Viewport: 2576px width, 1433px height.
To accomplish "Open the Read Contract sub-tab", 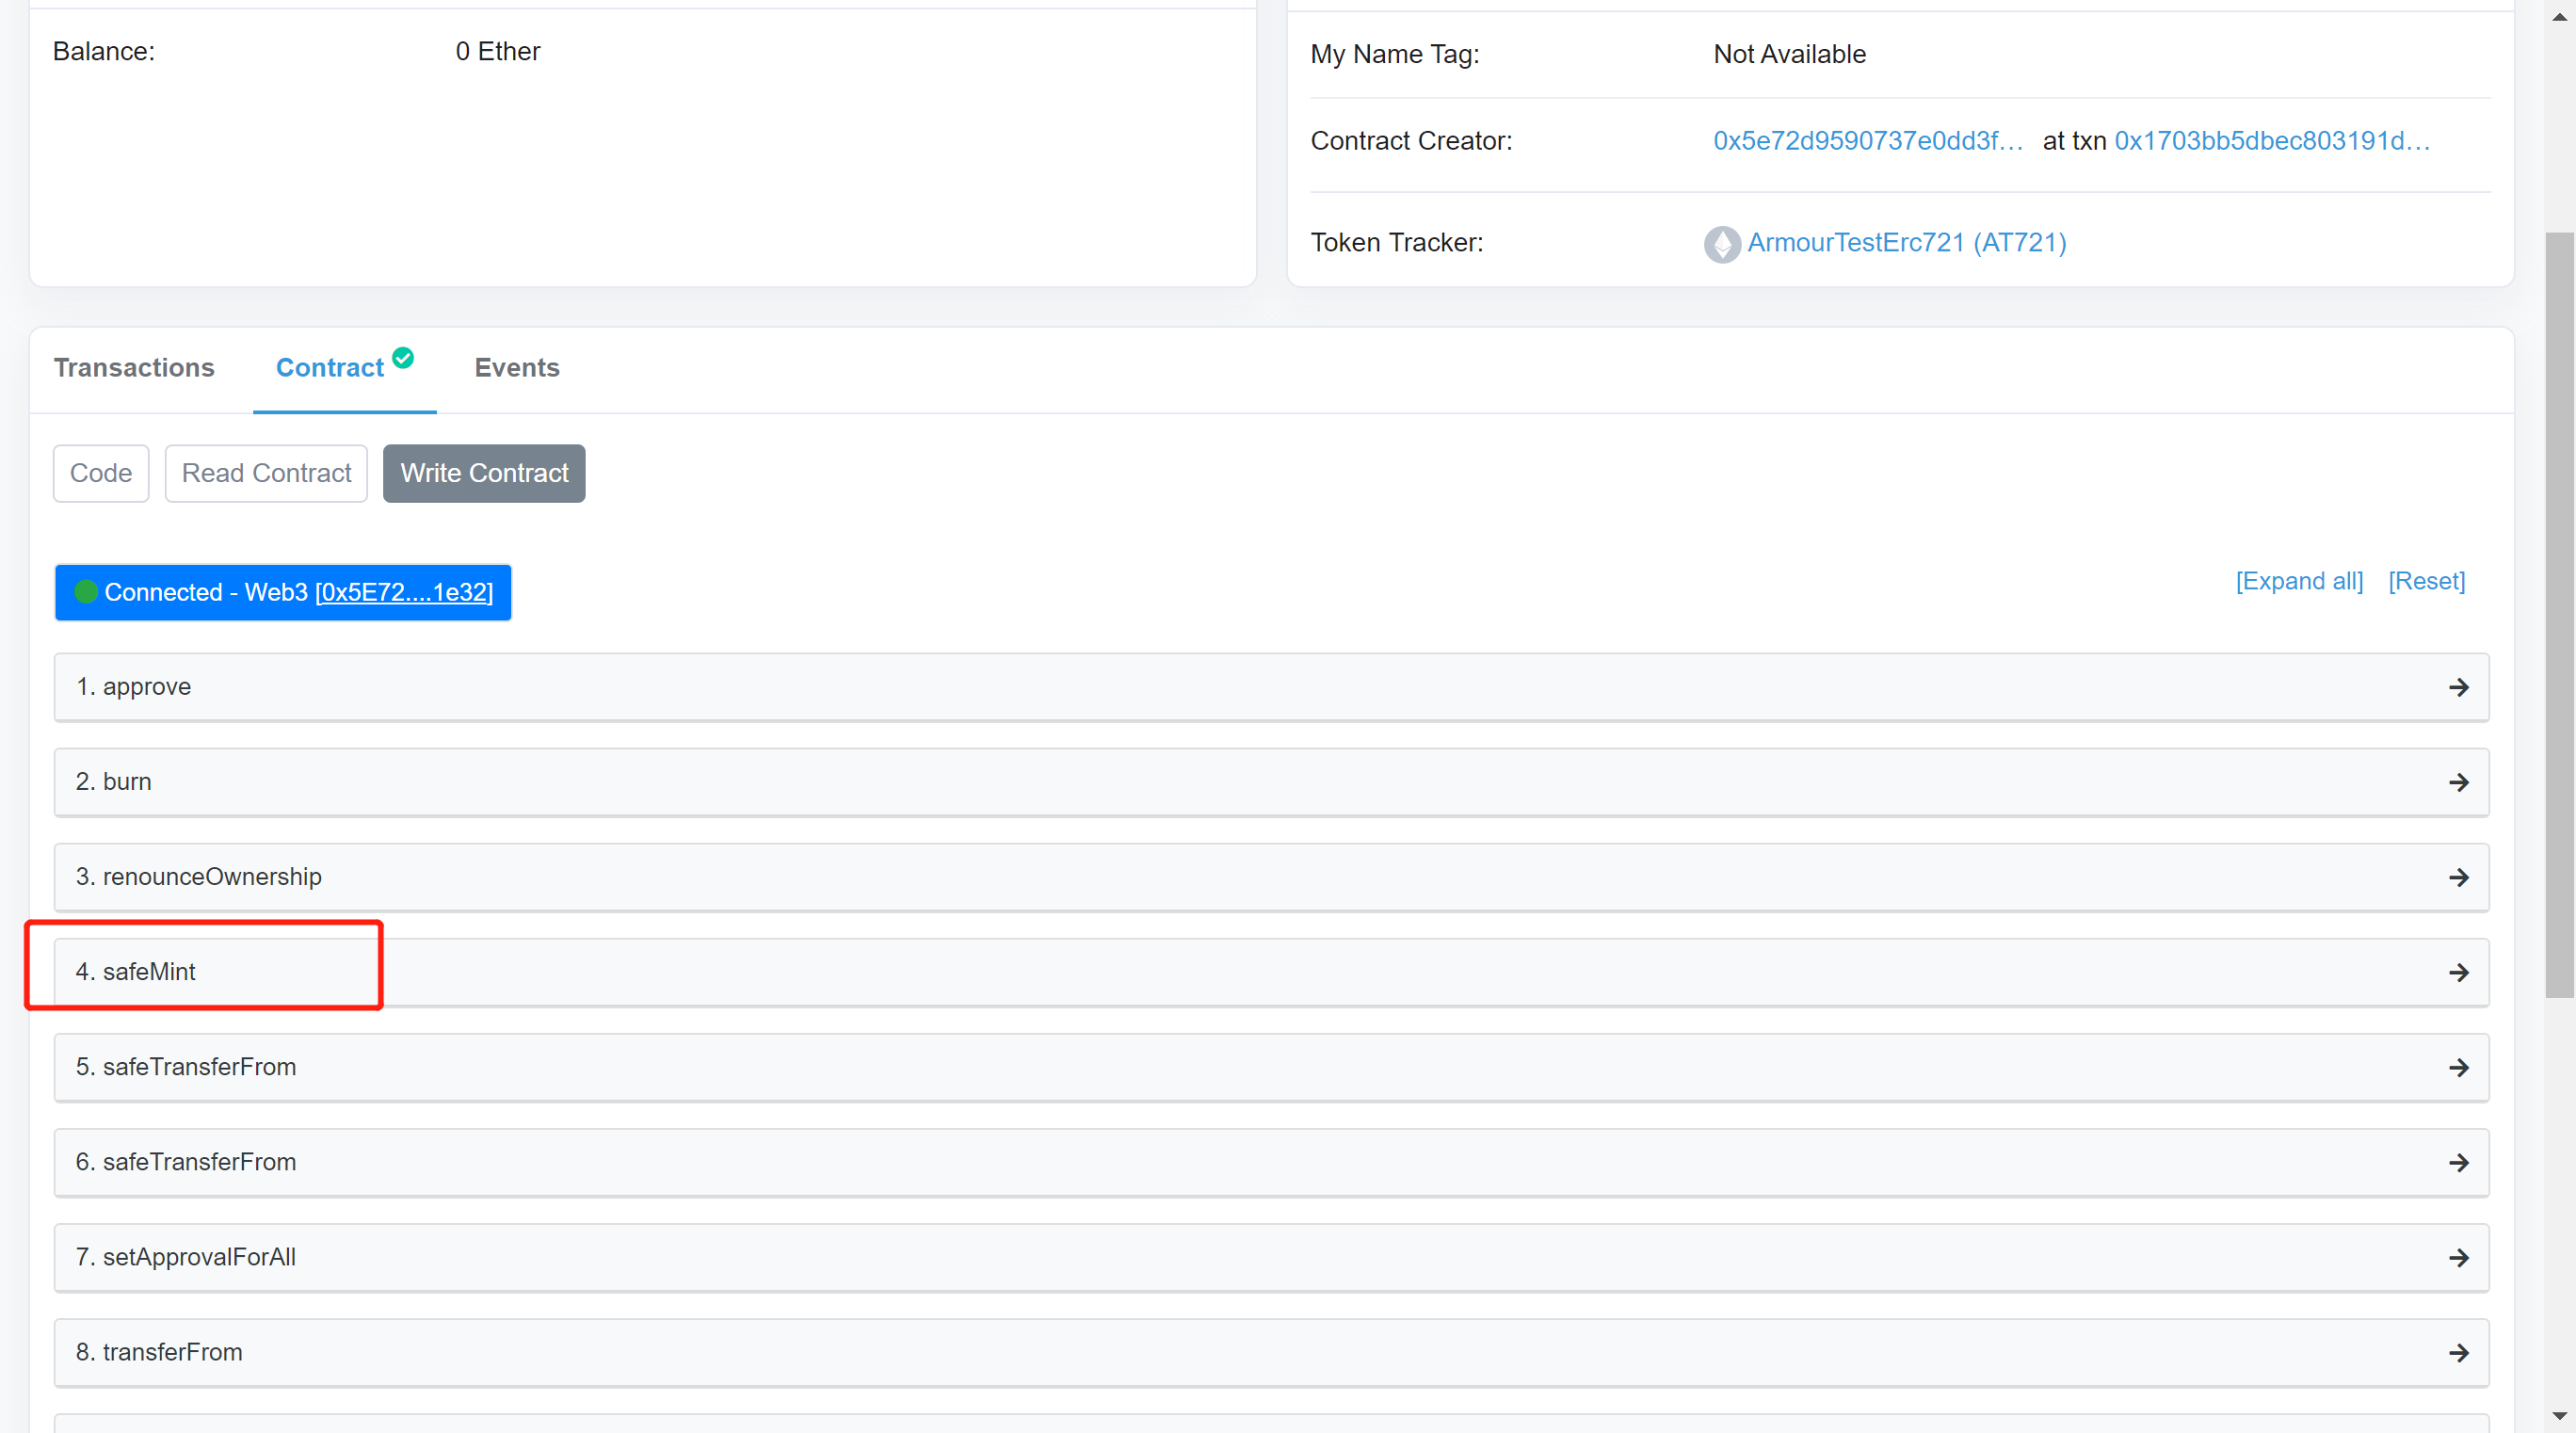I will coord(266,473).
